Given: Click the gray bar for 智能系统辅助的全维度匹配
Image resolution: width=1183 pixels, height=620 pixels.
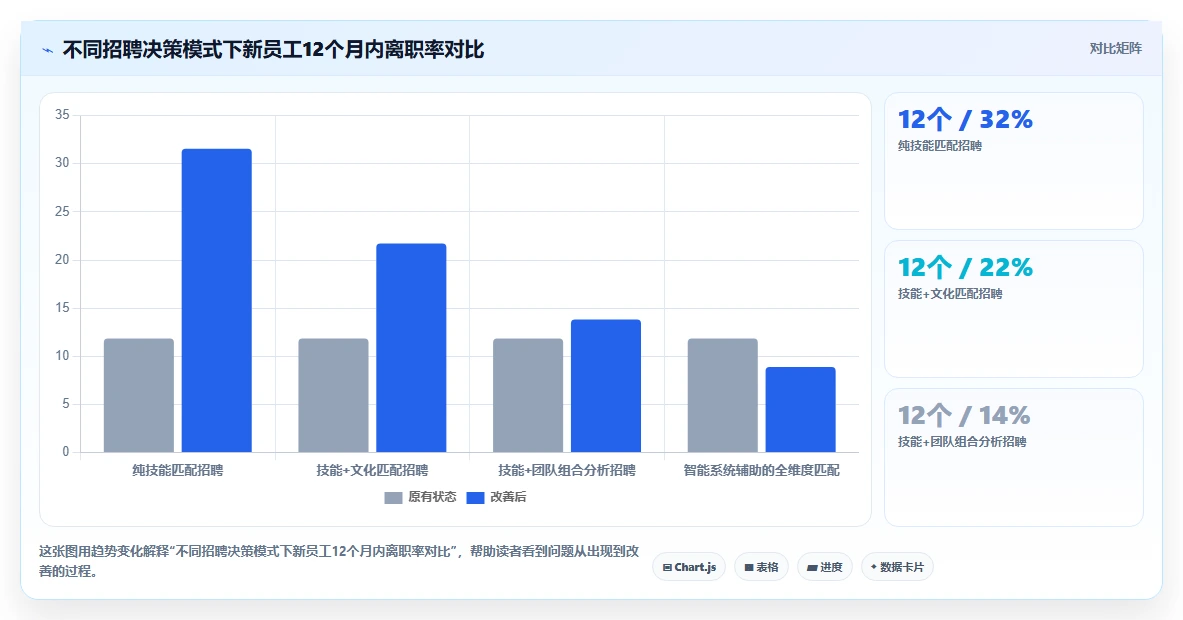Looking at the screenshot, I should click(723, 395).
